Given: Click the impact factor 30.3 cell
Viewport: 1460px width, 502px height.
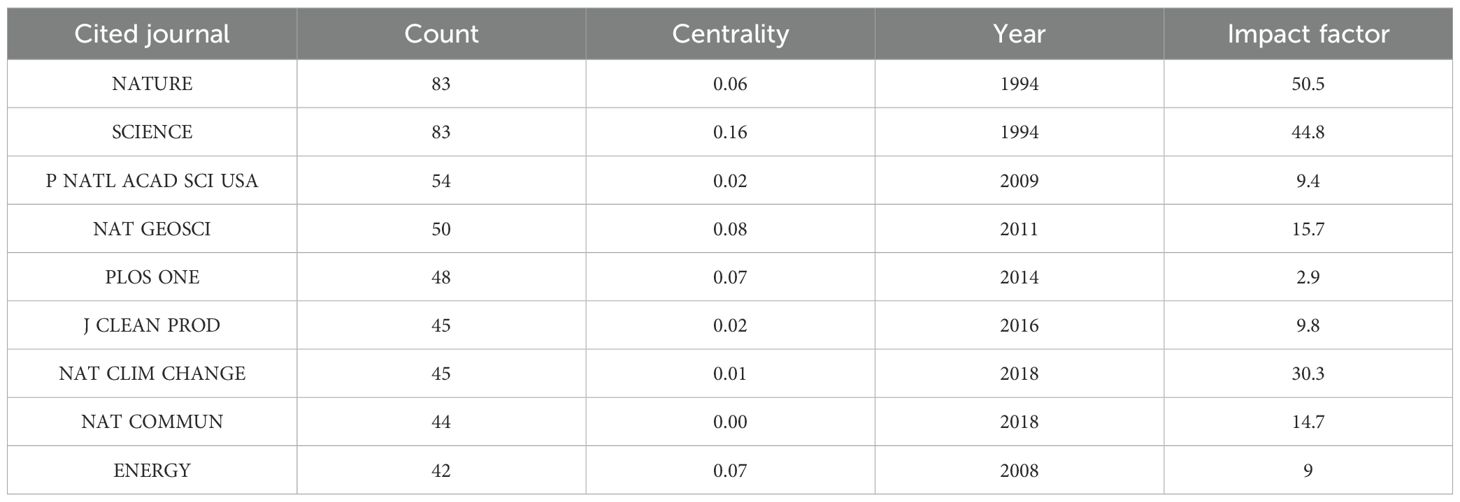Looking at the screenshot, I should click(x=1308, y=373).
